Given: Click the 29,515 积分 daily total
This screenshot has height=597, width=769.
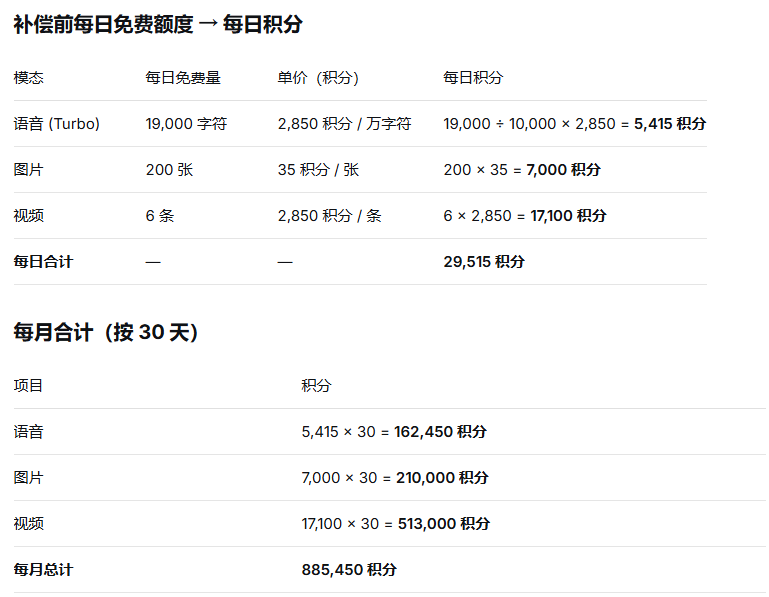Looking at the screenshot, I should coord(484,262).
